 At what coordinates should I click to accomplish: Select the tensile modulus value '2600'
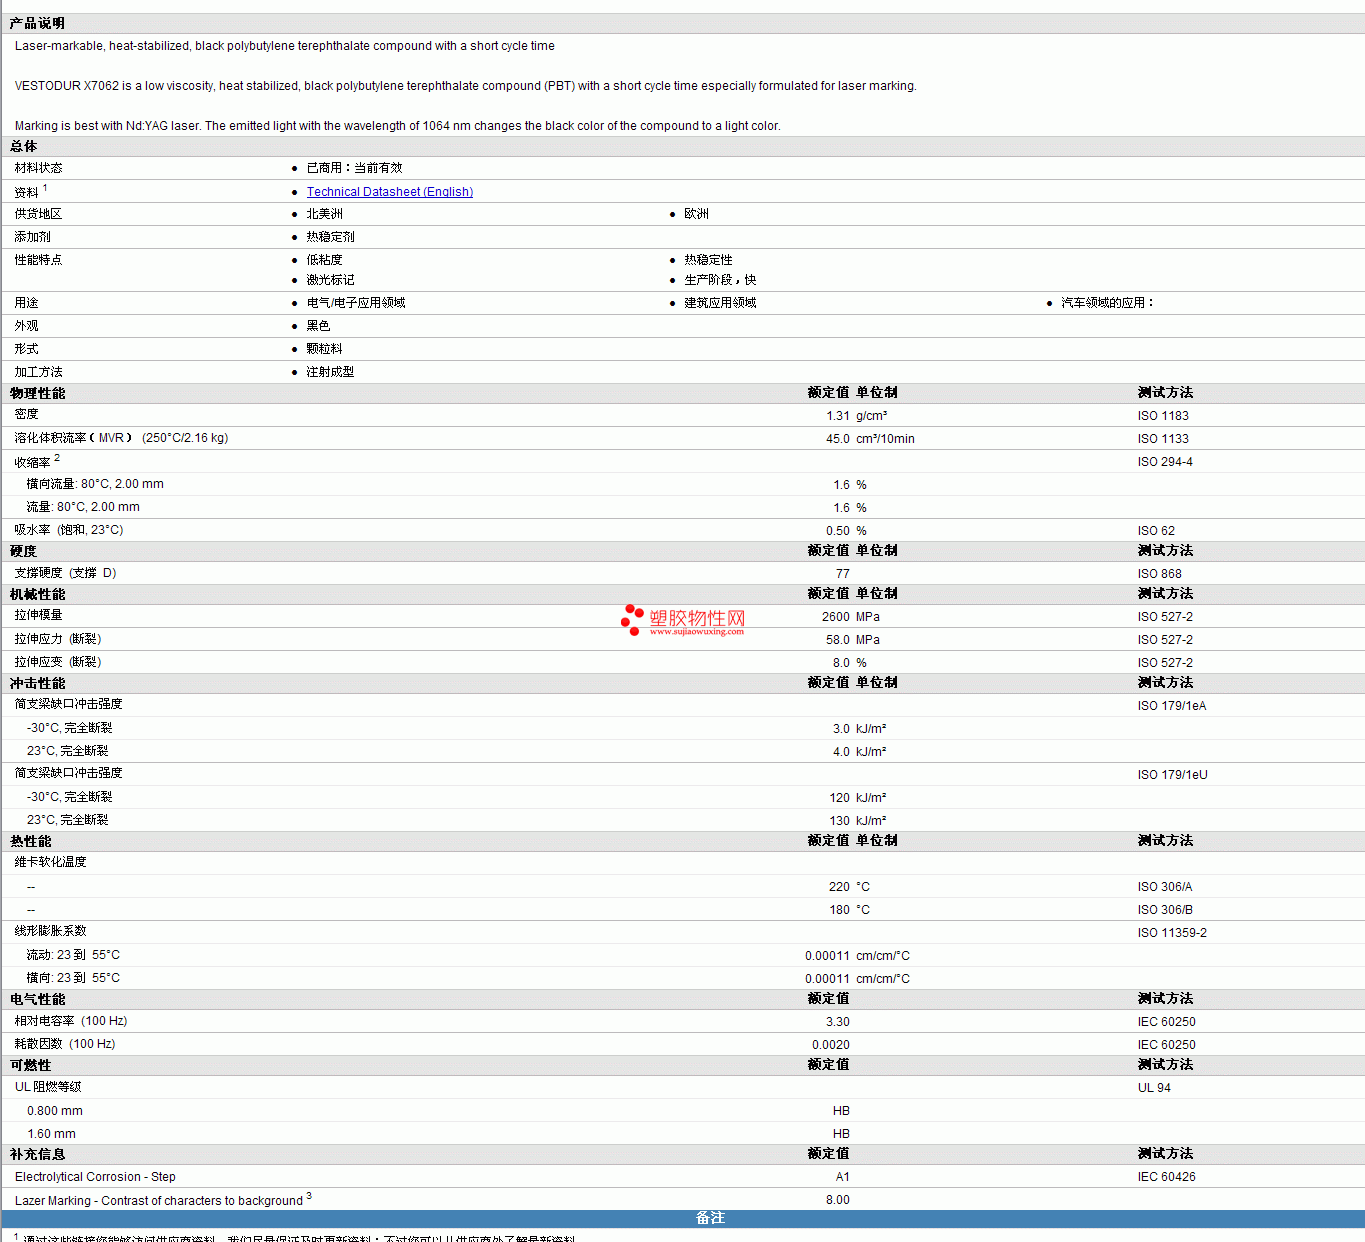pyautogui.click(x=836, y=617)
